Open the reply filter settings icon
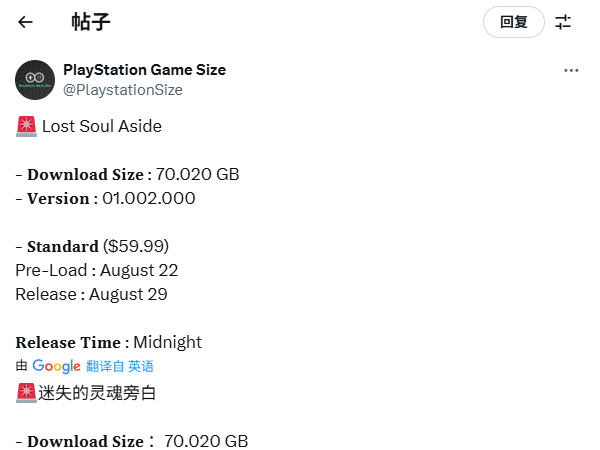 click(x=563, y=22)
